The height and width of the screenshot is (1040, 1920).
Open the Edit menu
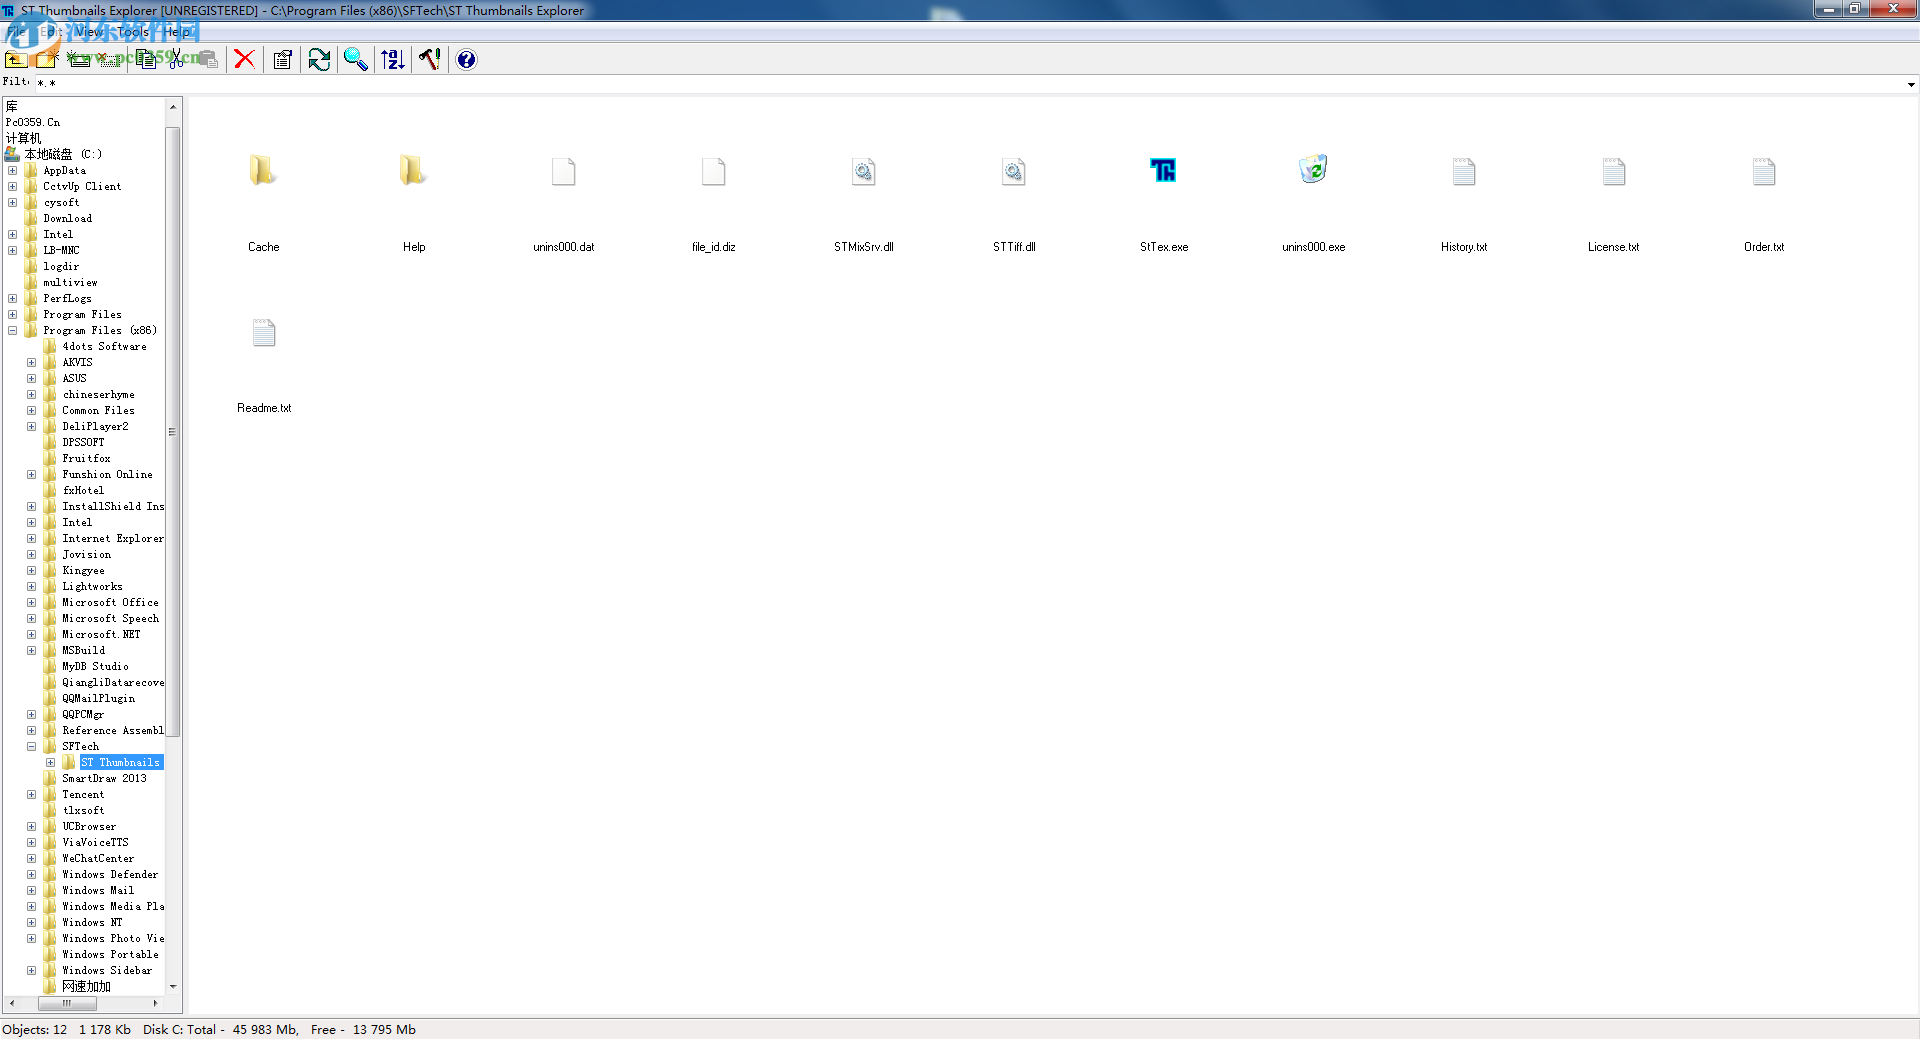tap(52, 32)
